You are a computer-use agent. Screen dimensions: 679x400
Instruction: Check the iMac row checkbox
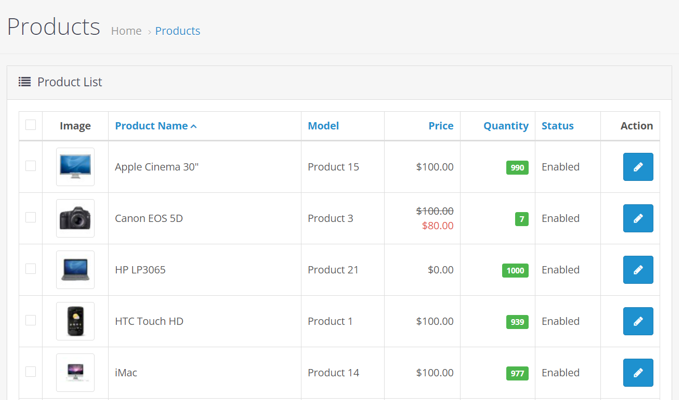click(30, 371)
